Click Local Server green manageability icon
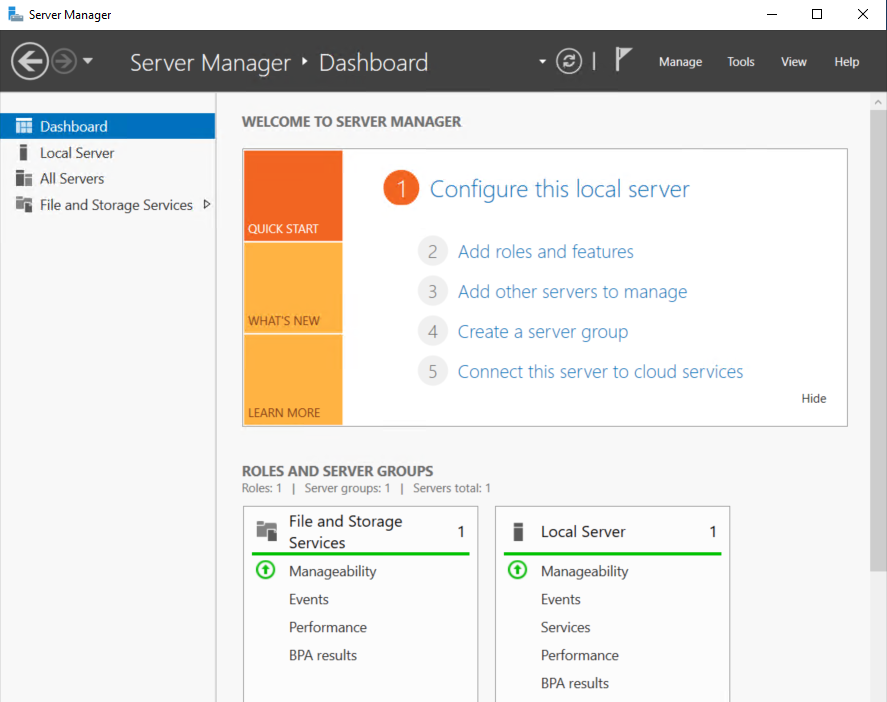The image size is (887, 702). 517,570
